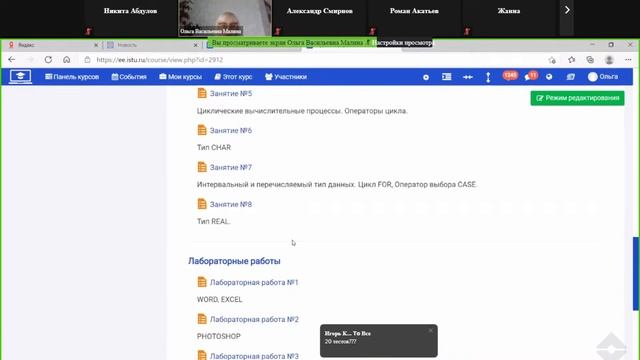Close the Новость browser tab
Image resolution: width=640 pixels, height=360 pixels.
pyautogui.click(x=196, y=45)
